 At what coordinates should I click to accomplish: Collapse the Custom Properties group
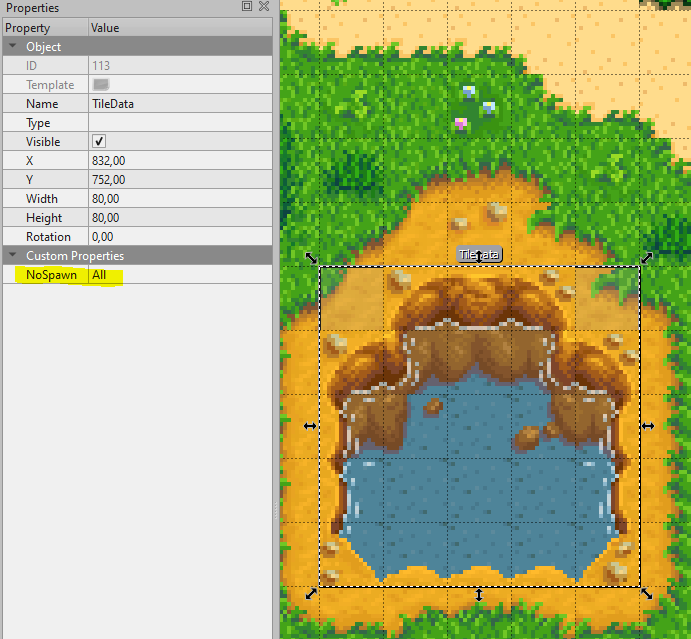[x=13, y=256]
